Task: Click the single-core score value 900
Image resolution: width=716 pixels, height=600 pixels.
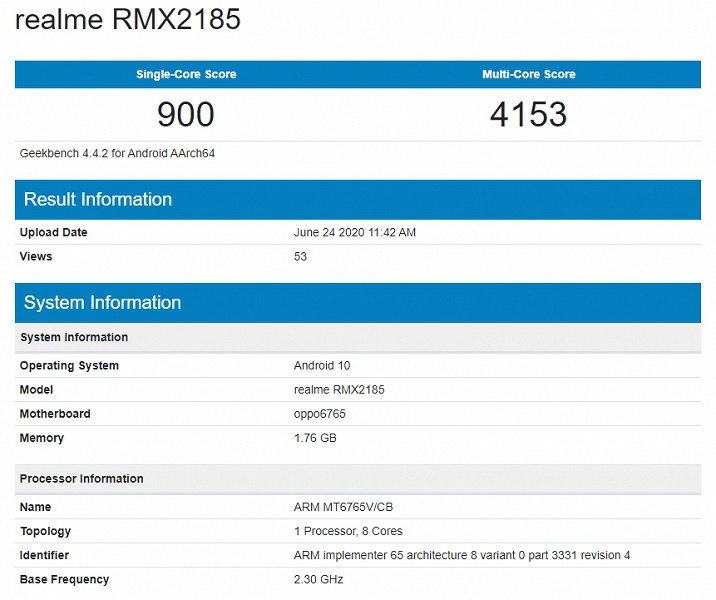Action: pyautogui.click(x=186, y=114)
